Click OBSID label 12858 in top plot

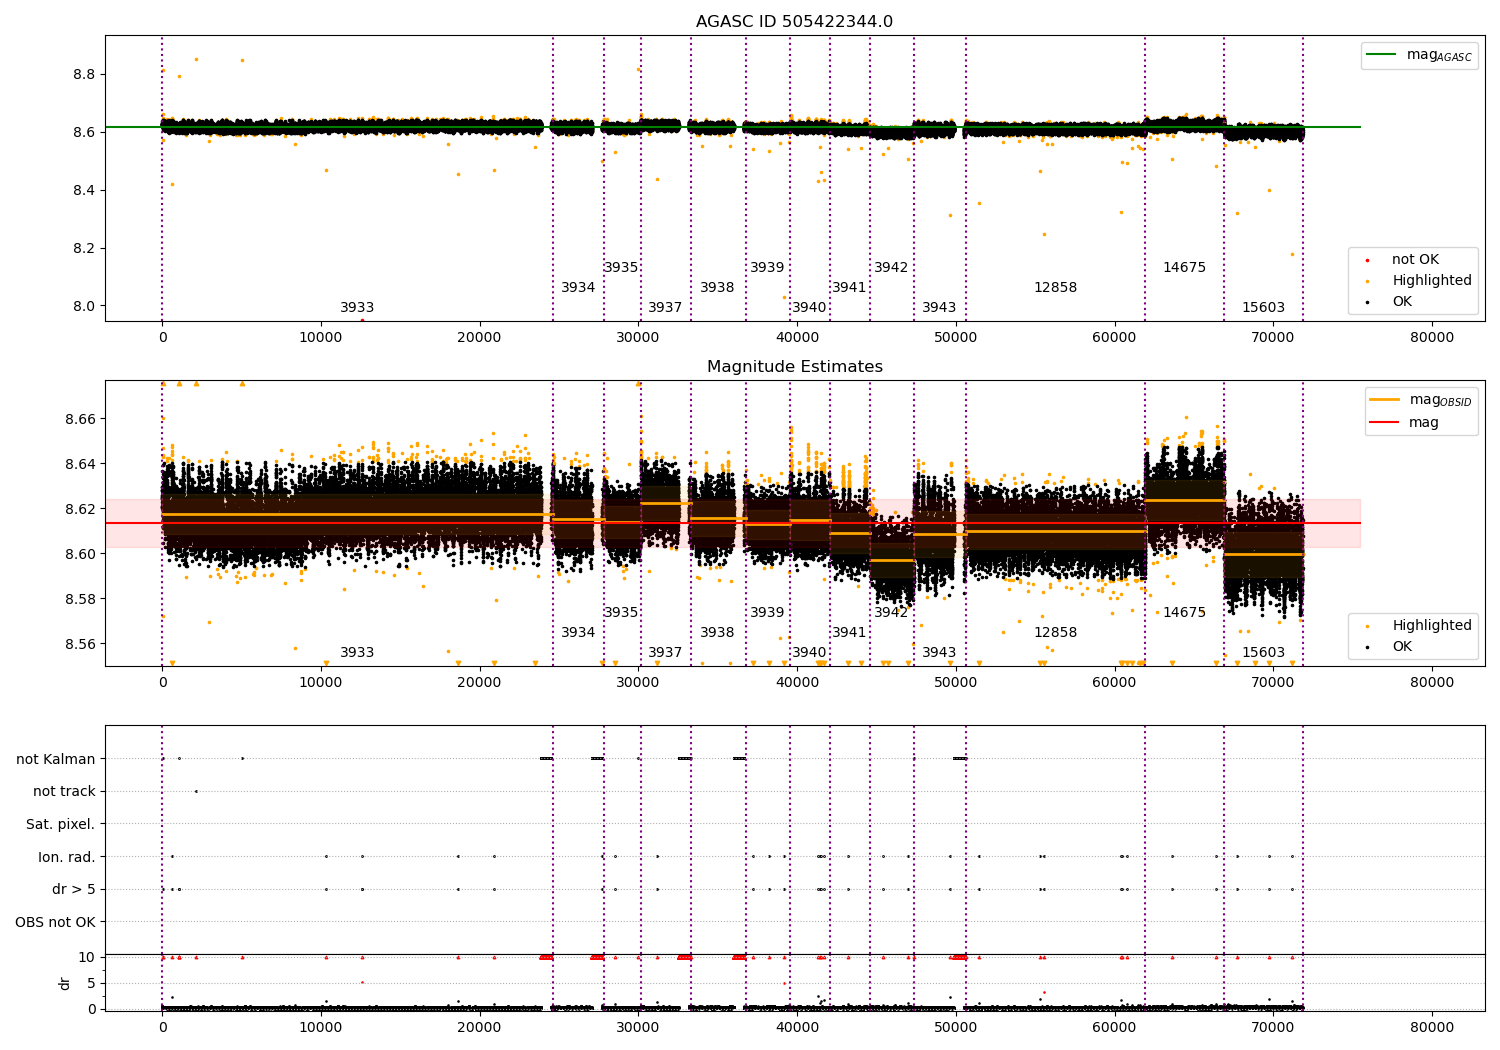tap(1056, 288)
